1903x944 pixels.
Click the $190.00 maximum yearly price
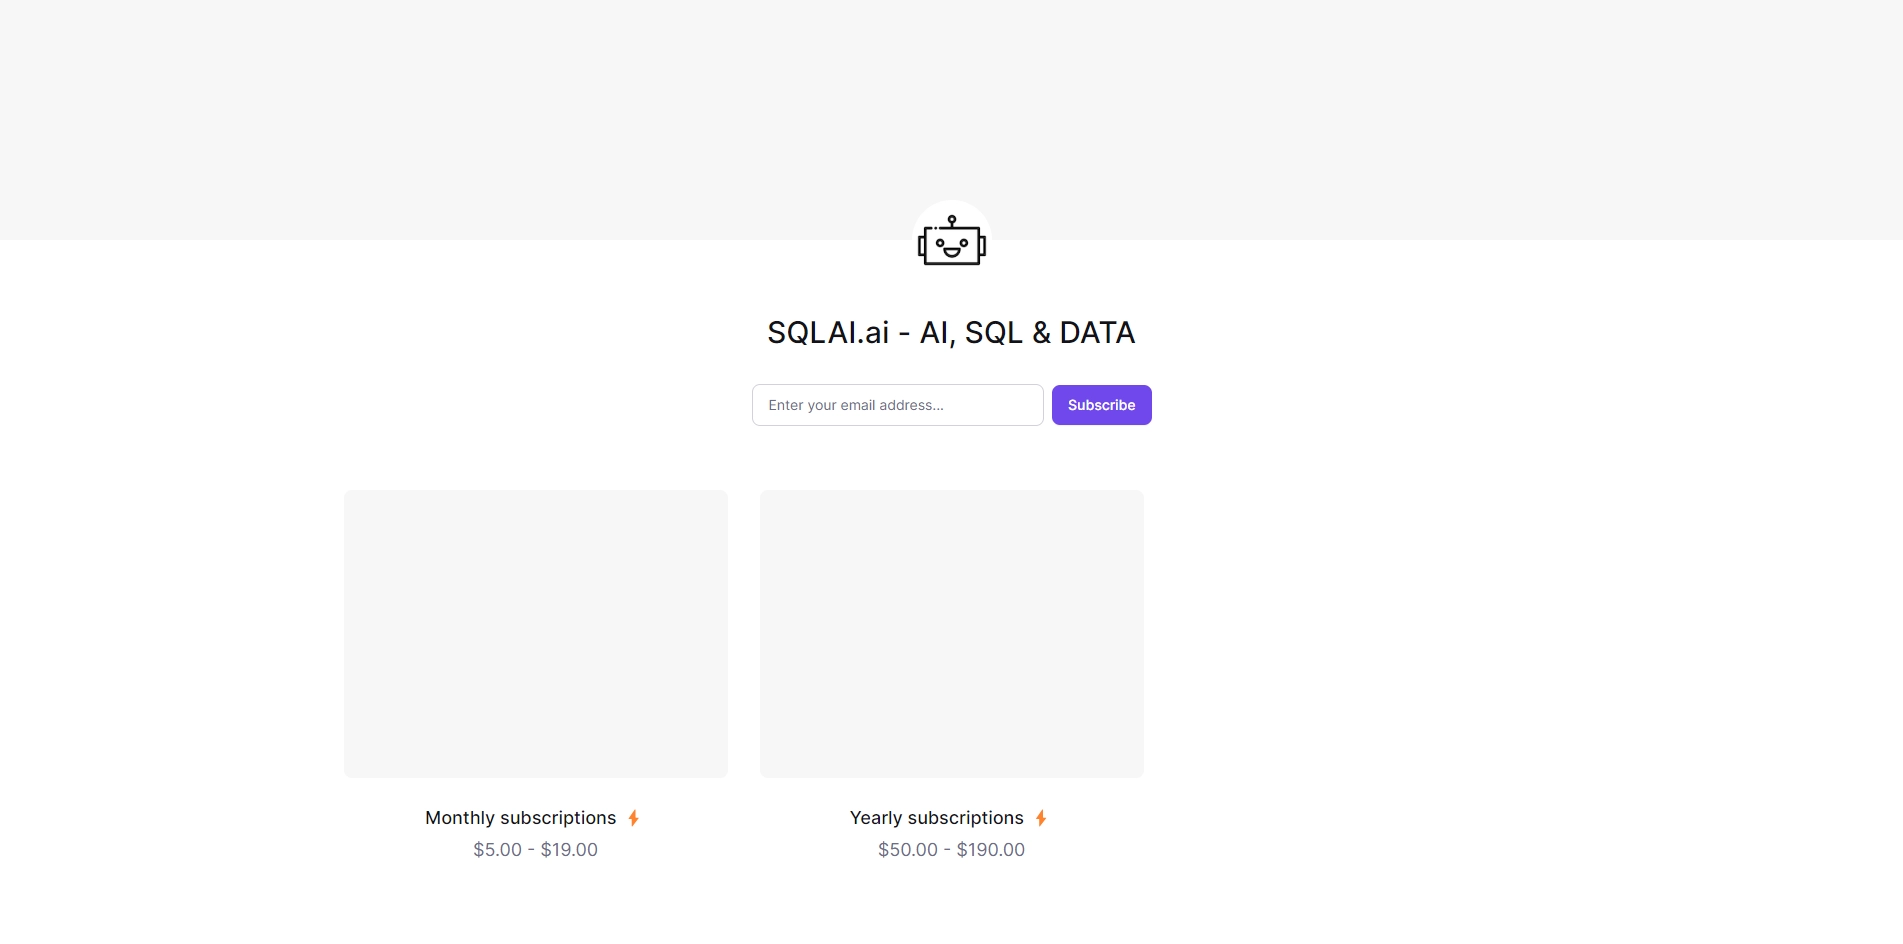[991, 850]
